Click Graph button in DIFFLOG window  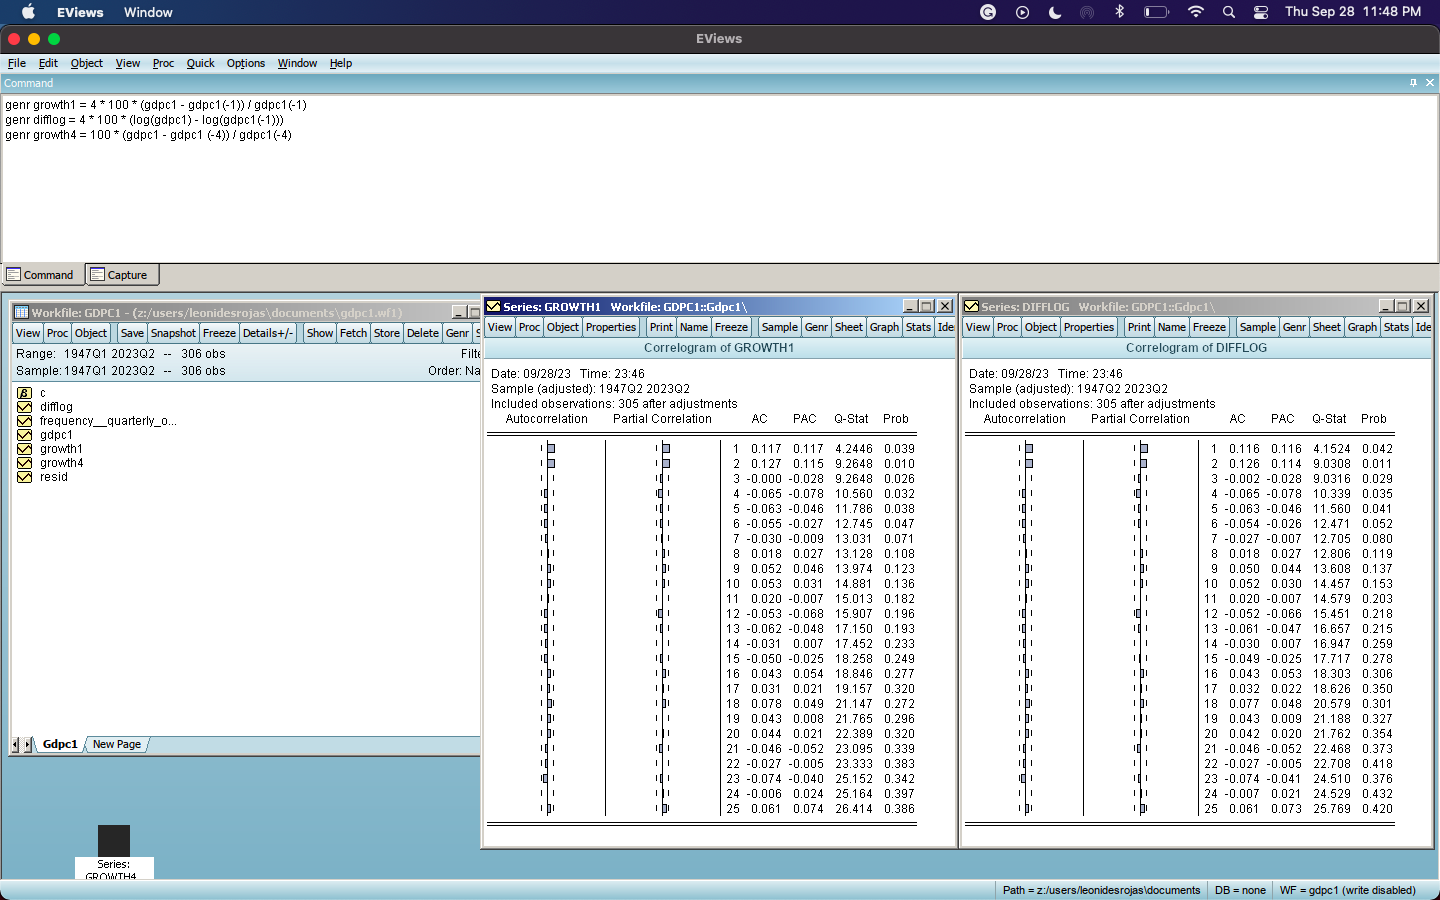click(1361, 327)
